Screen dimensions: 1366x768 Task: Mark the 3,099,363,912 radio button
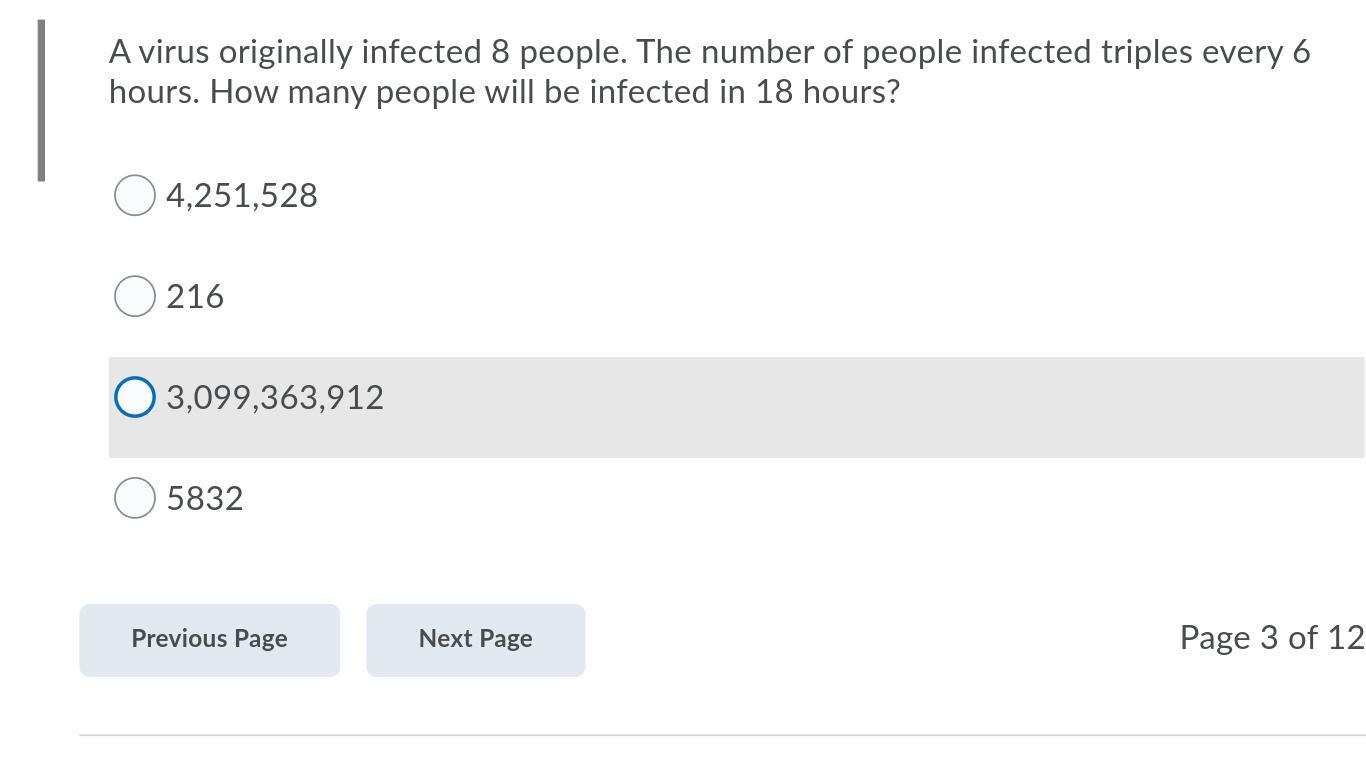[x=135, y=397]
